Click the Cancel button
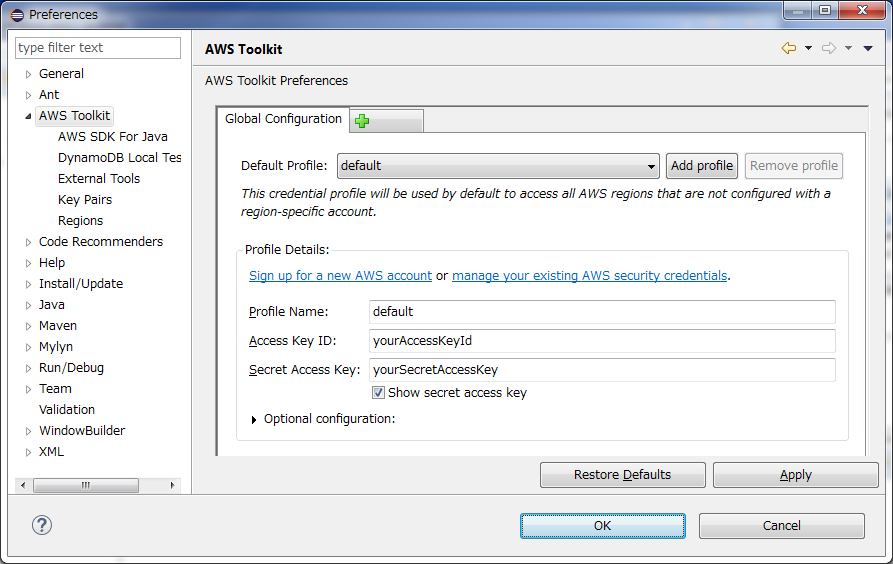This screenshot has height=564, width=893. pyautogui.click(x=781, y=526)
